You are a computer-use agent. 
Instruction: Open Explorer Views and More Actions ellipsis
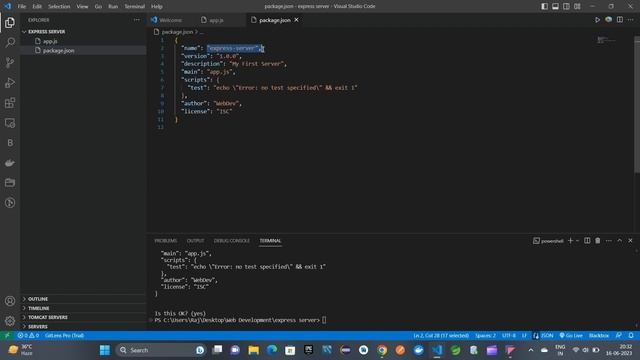click(136, 20)
